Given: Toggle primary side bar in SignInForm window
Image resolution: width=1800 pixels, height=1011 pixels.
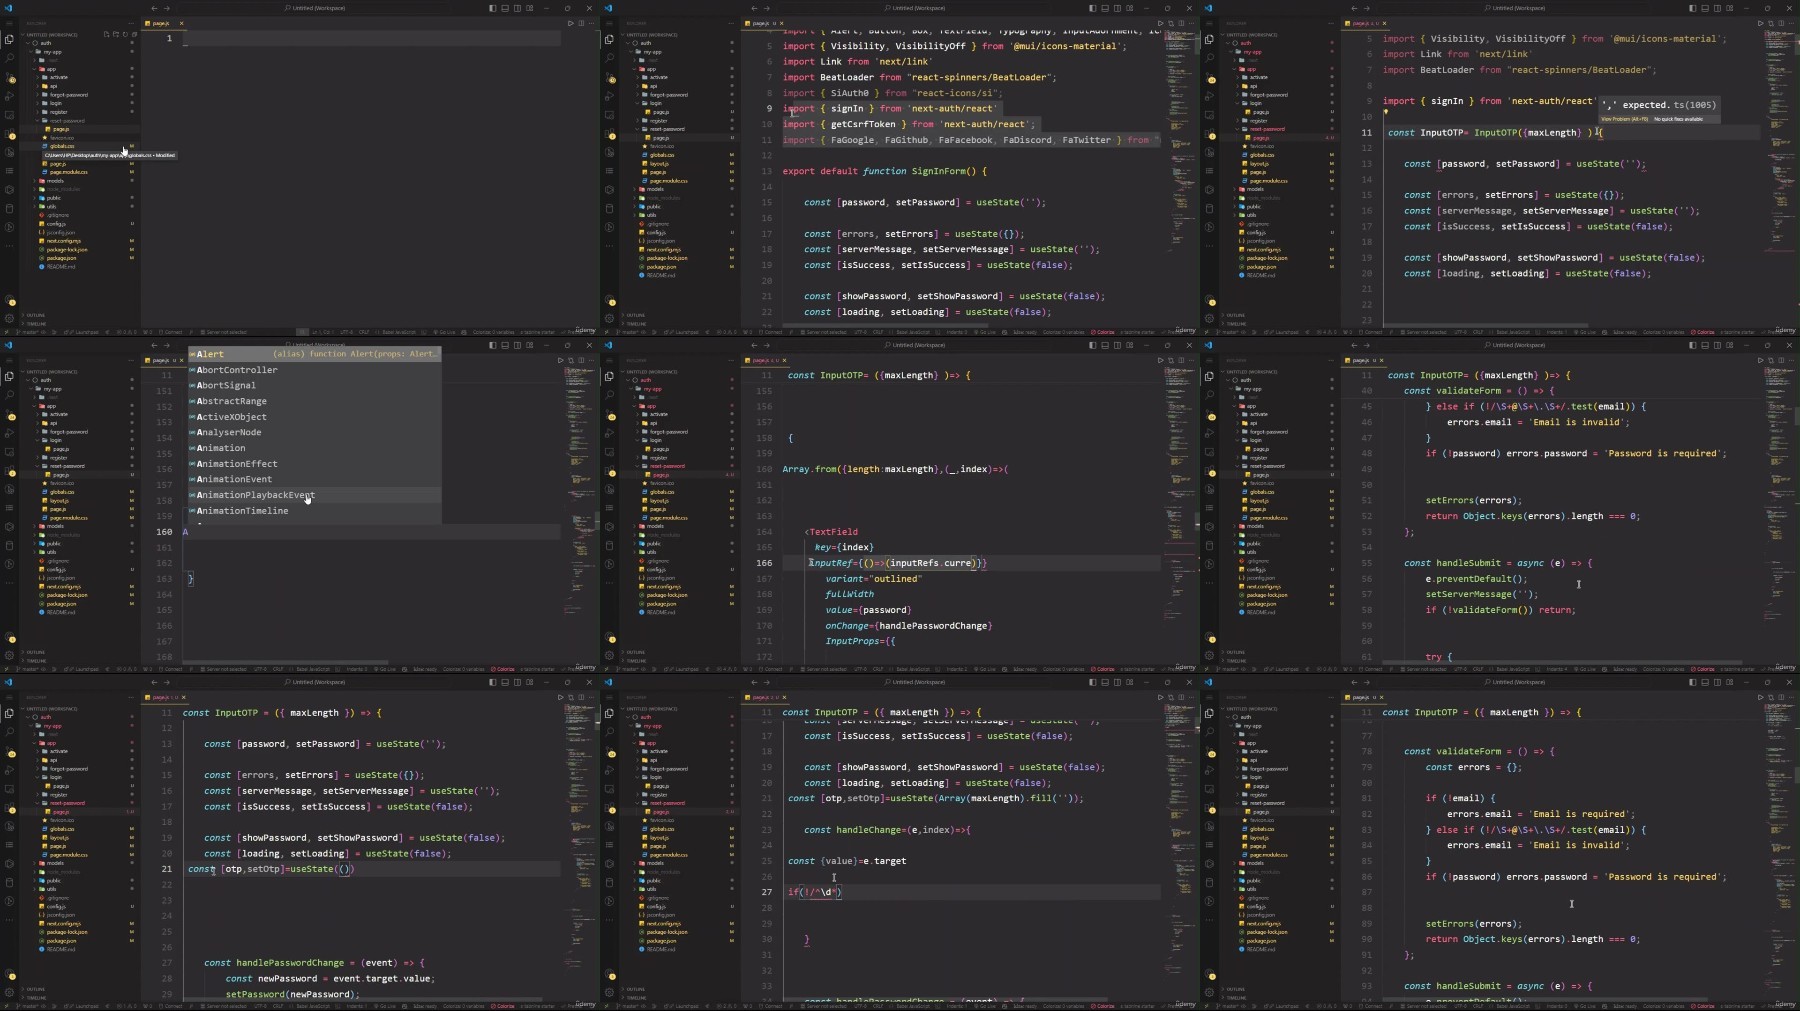Looking at the screenshot, I should [x=1092, y=8].
